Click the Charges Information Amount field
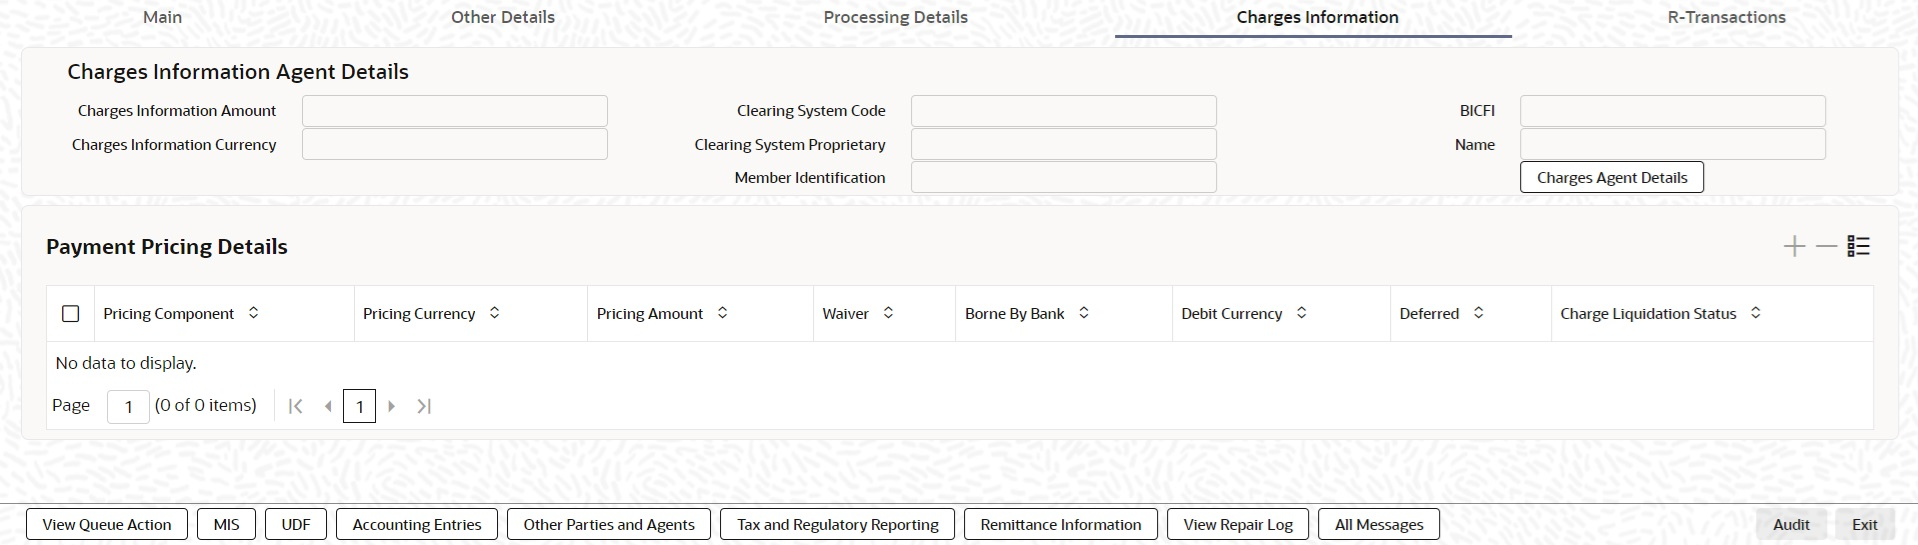 coord(454,111)
